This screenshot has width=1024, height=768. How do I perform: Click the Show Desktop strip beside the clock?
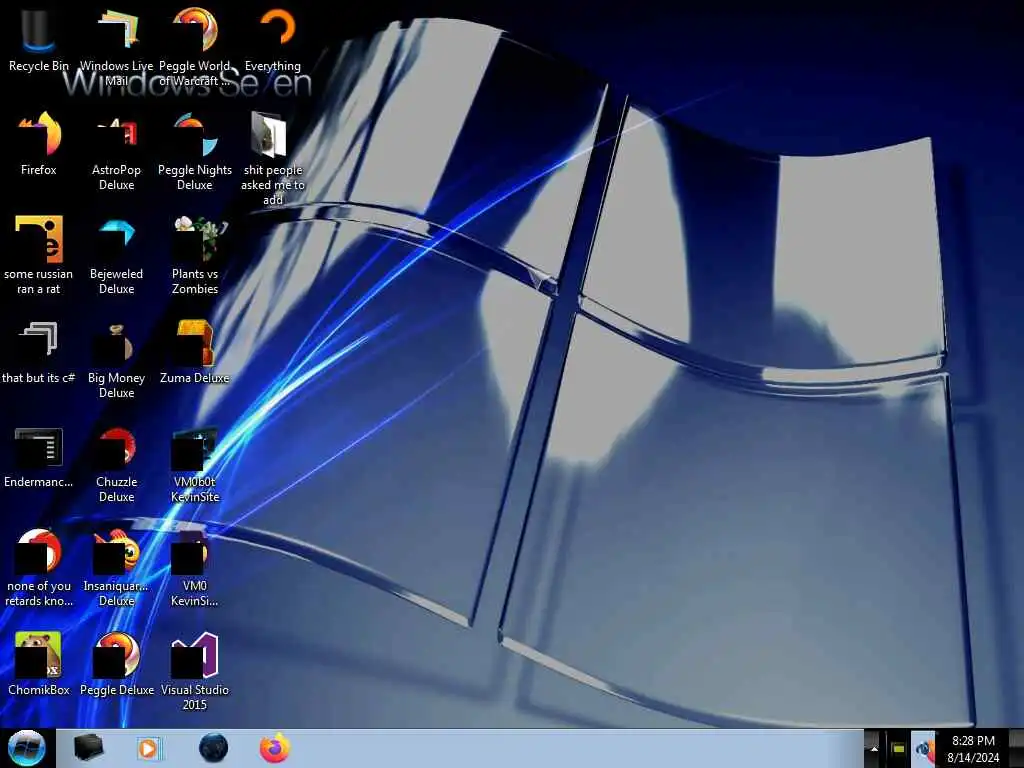click(1016, 749)
